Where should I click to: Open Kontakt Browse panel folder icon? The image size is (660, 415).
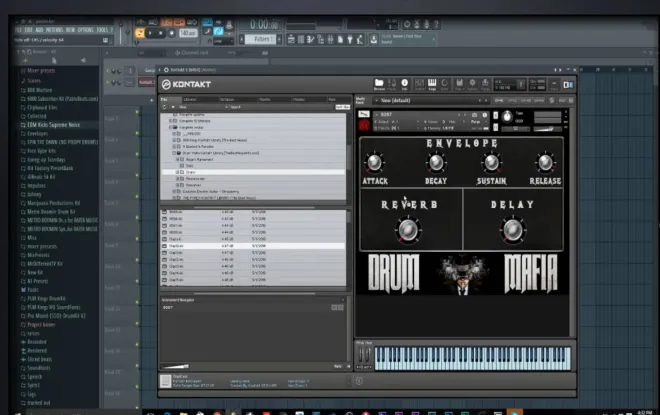click(x=379, y=83)
